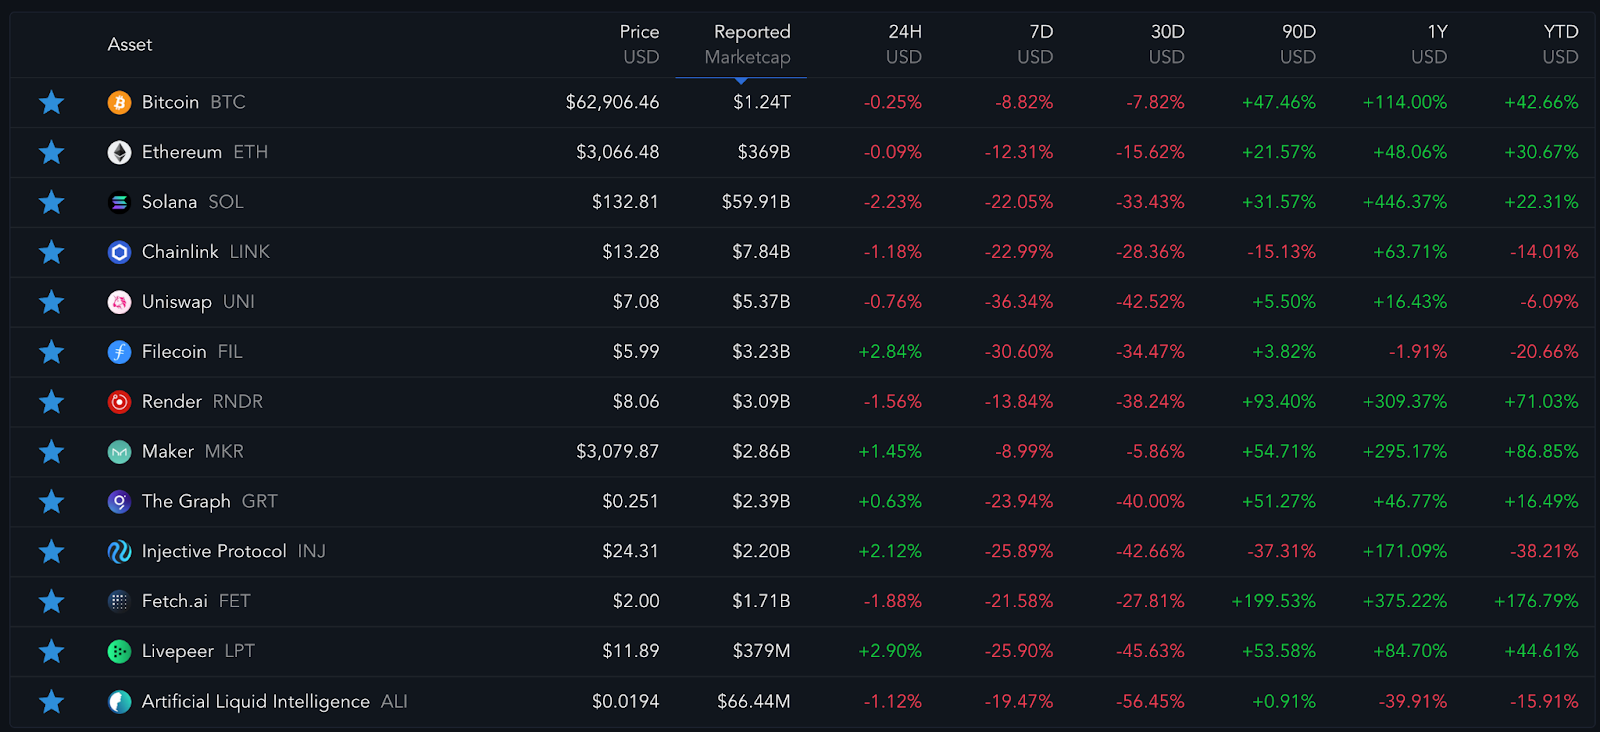
Task: Click the Bitcoin coin logo
Action: pos(119,102)
